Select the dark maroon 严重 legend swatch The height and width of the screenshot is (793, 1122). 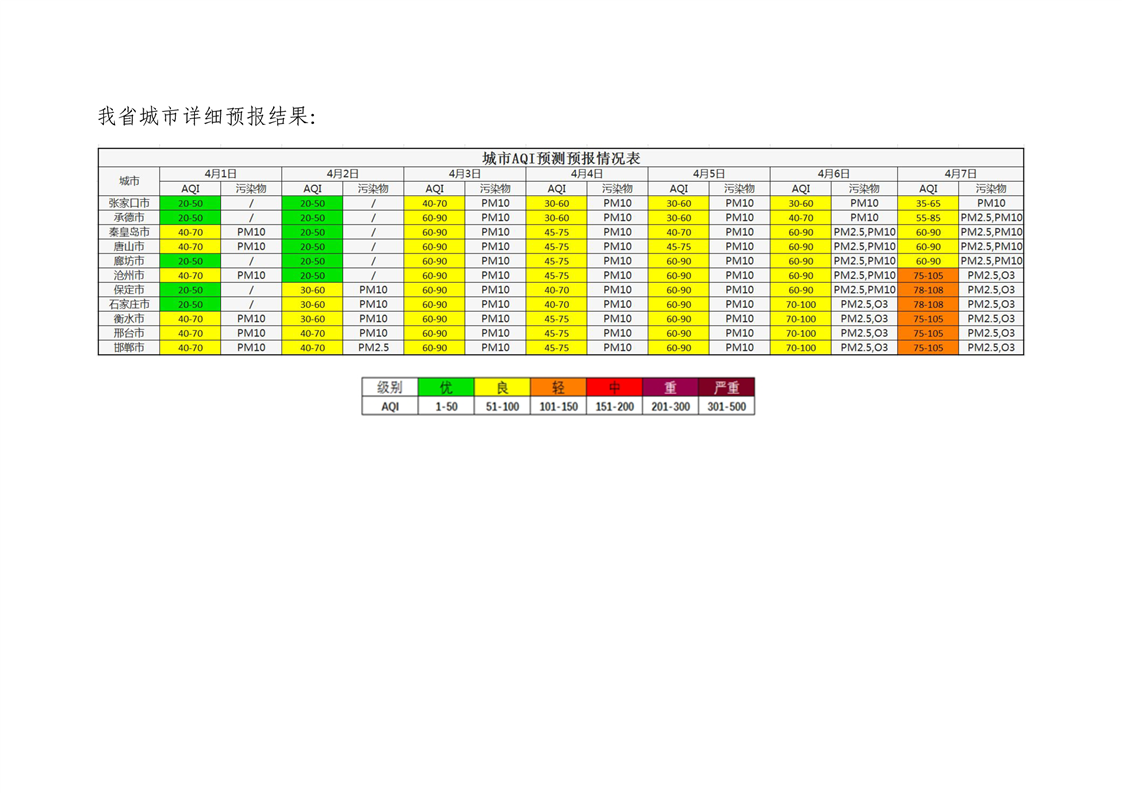726,388
